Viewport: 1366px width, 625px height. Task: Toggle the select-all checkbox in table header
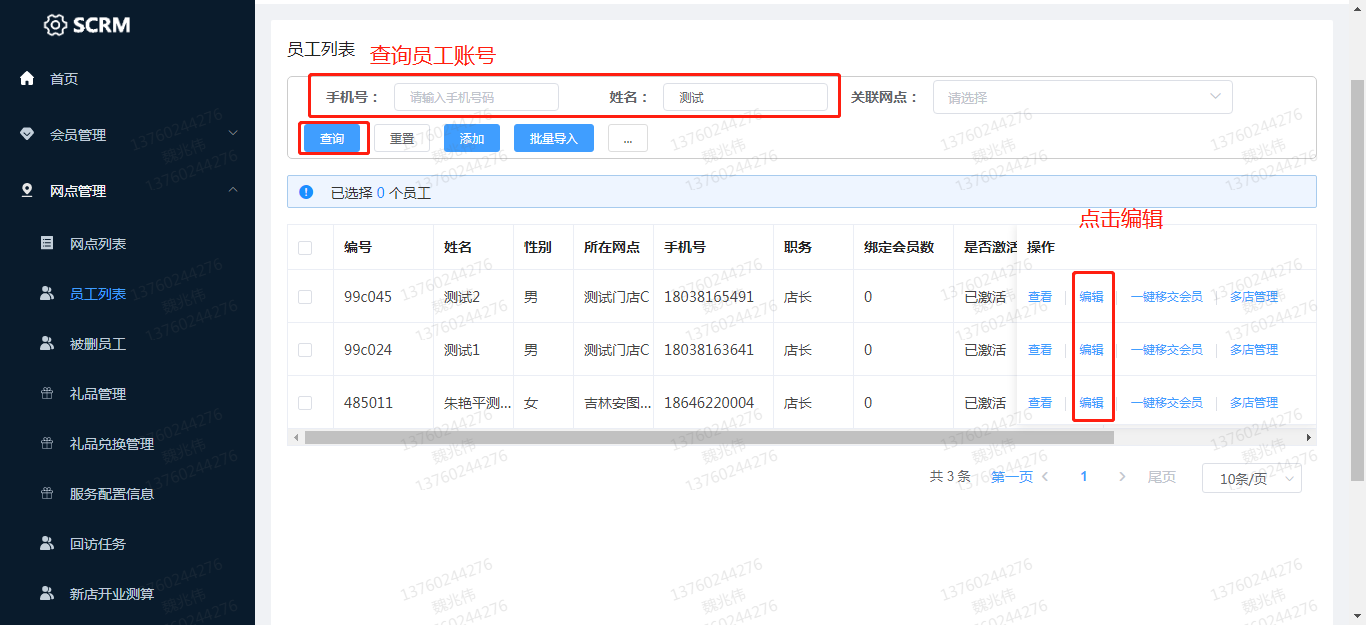click(x=305, y=248)
